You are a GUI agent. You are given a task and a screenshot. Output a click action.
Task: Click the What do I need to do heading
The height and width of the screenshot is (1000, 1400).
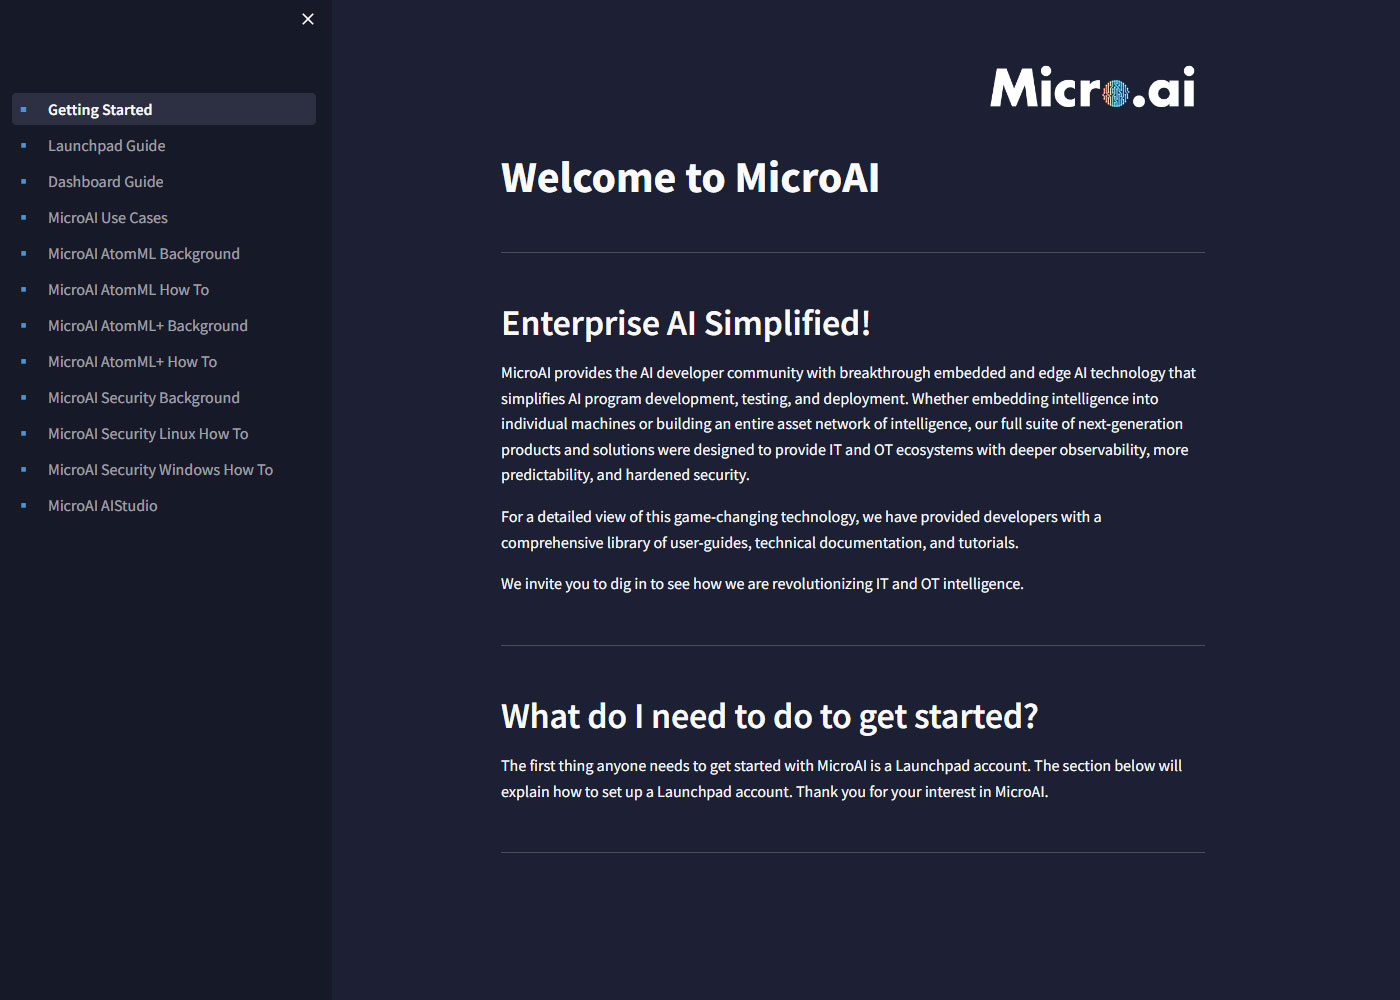point(769,716)
